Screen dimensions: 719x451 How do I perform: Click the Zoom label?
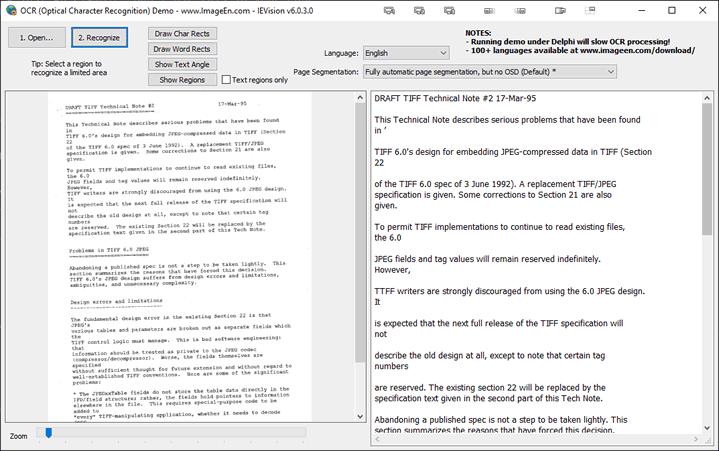[18, 436]
